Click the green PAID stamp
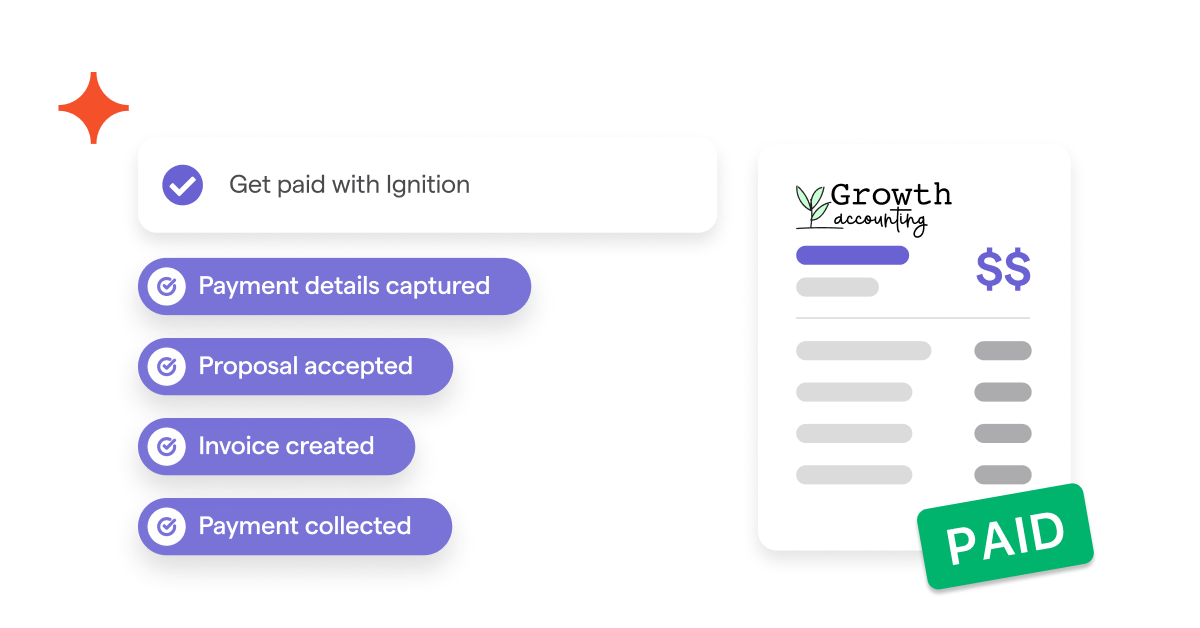 click(1004, 537)
